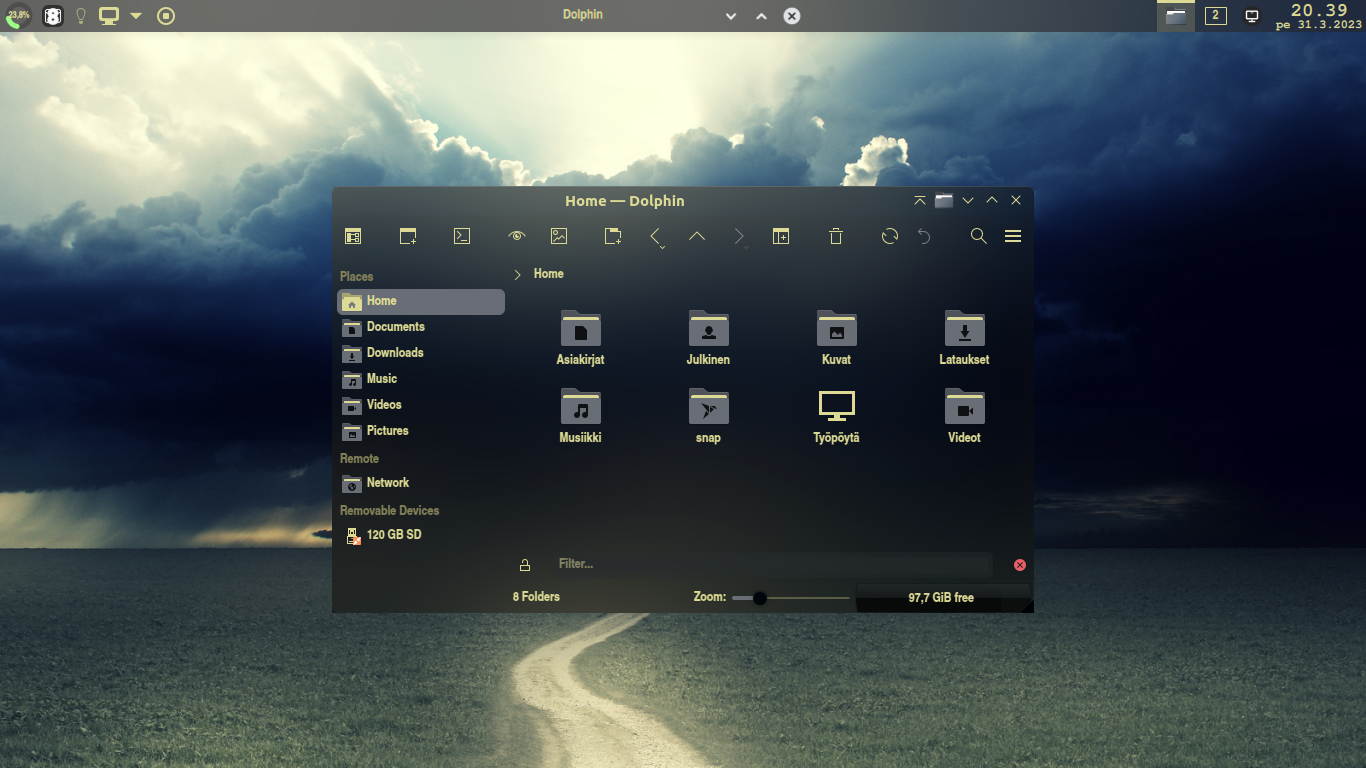The width and height of the screenshot is (1366, 768).
Task: Close Dolphin from top panel X
Action: click(791, 16)
